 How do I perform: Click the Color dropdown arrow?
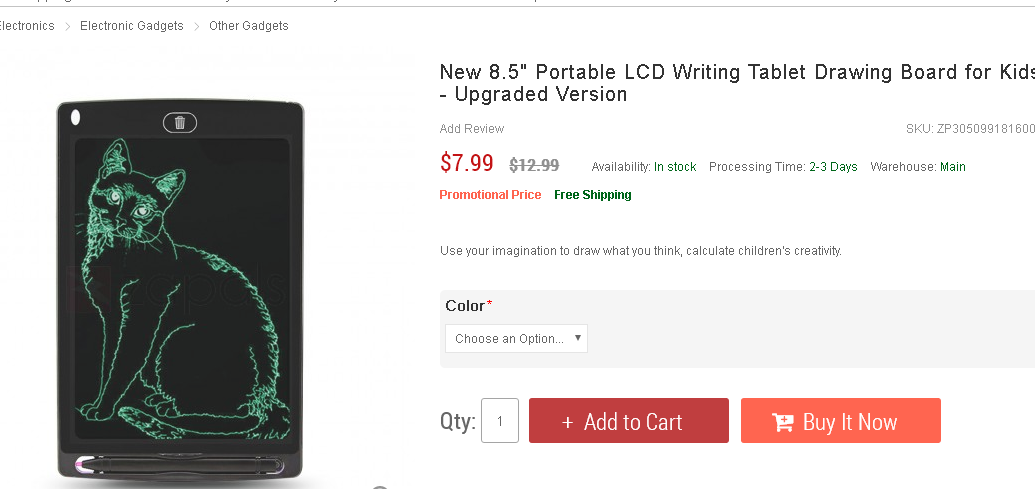coord(578,338)
